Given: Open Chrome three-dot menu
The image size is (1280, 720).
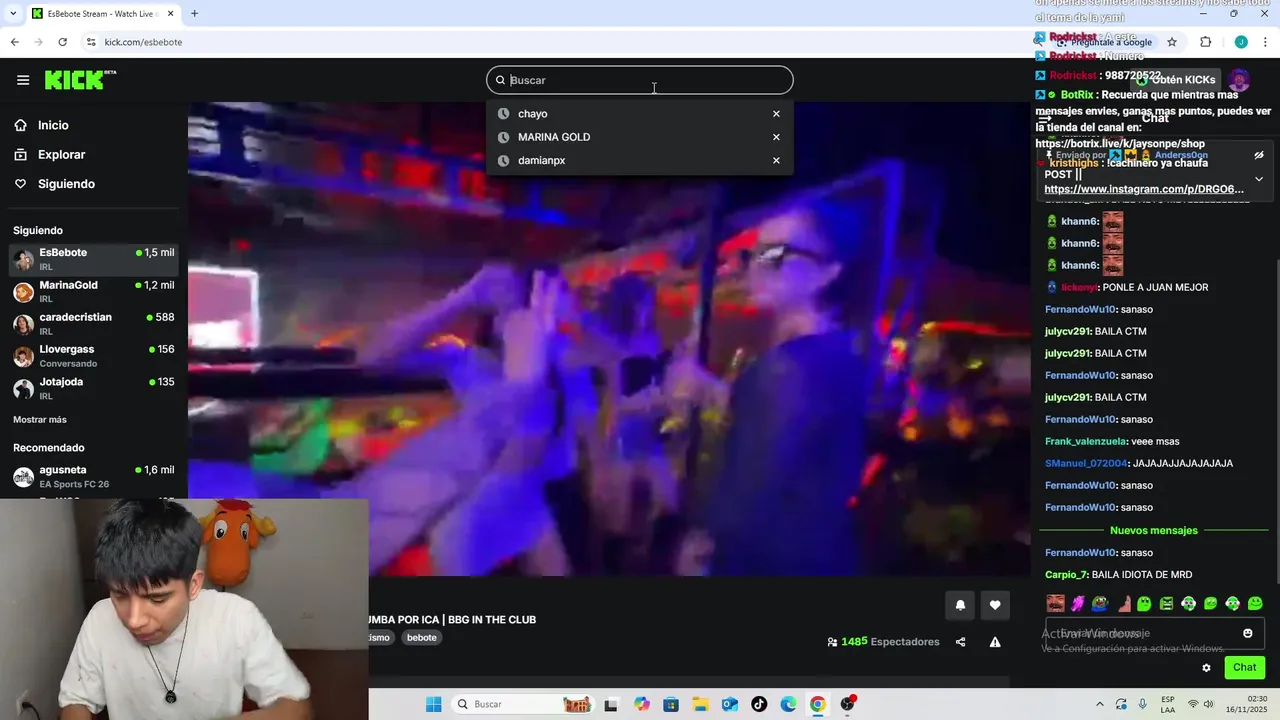Looking at the screenshot, I should click(1266, 42).
